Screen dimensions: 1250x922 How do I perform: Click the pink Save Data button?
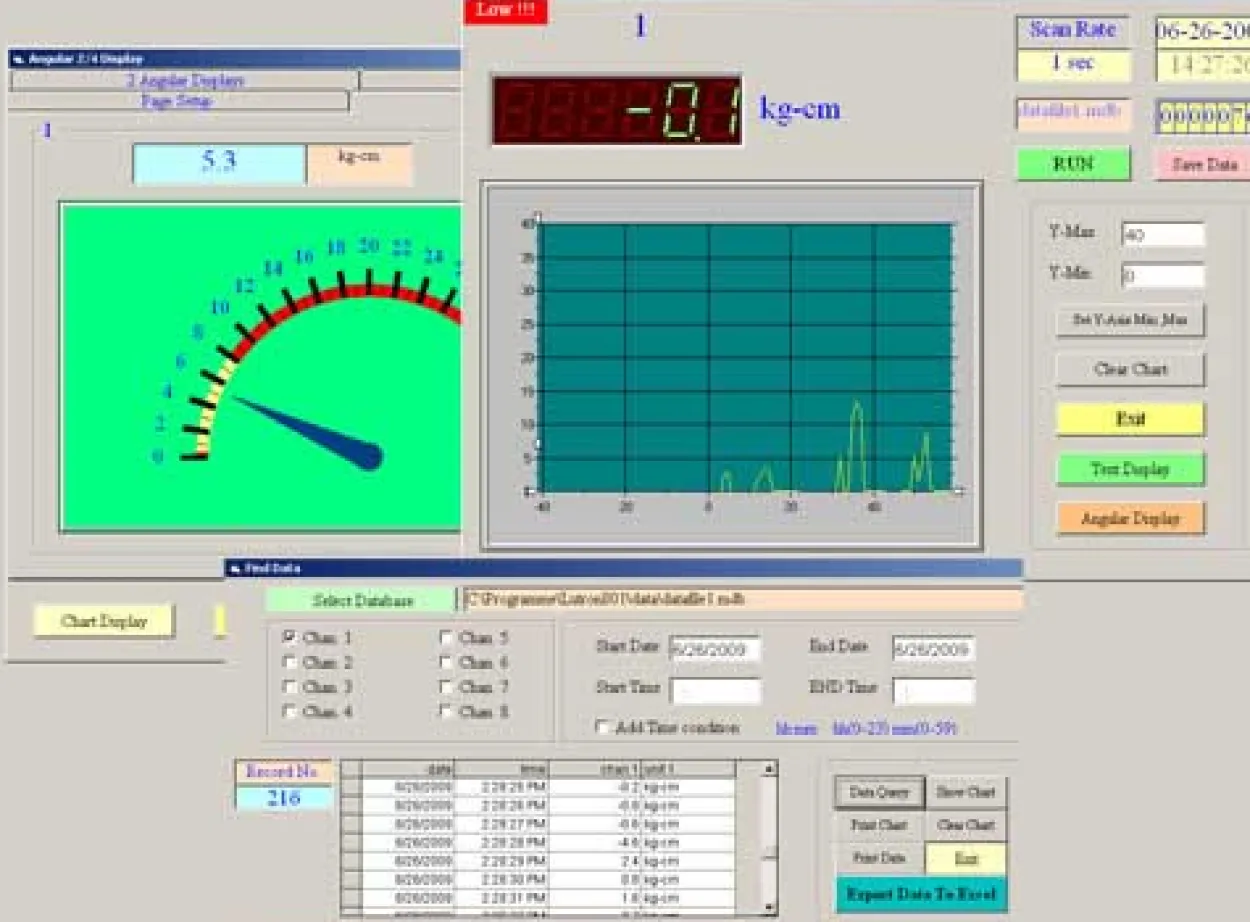tap(1203, 164)
